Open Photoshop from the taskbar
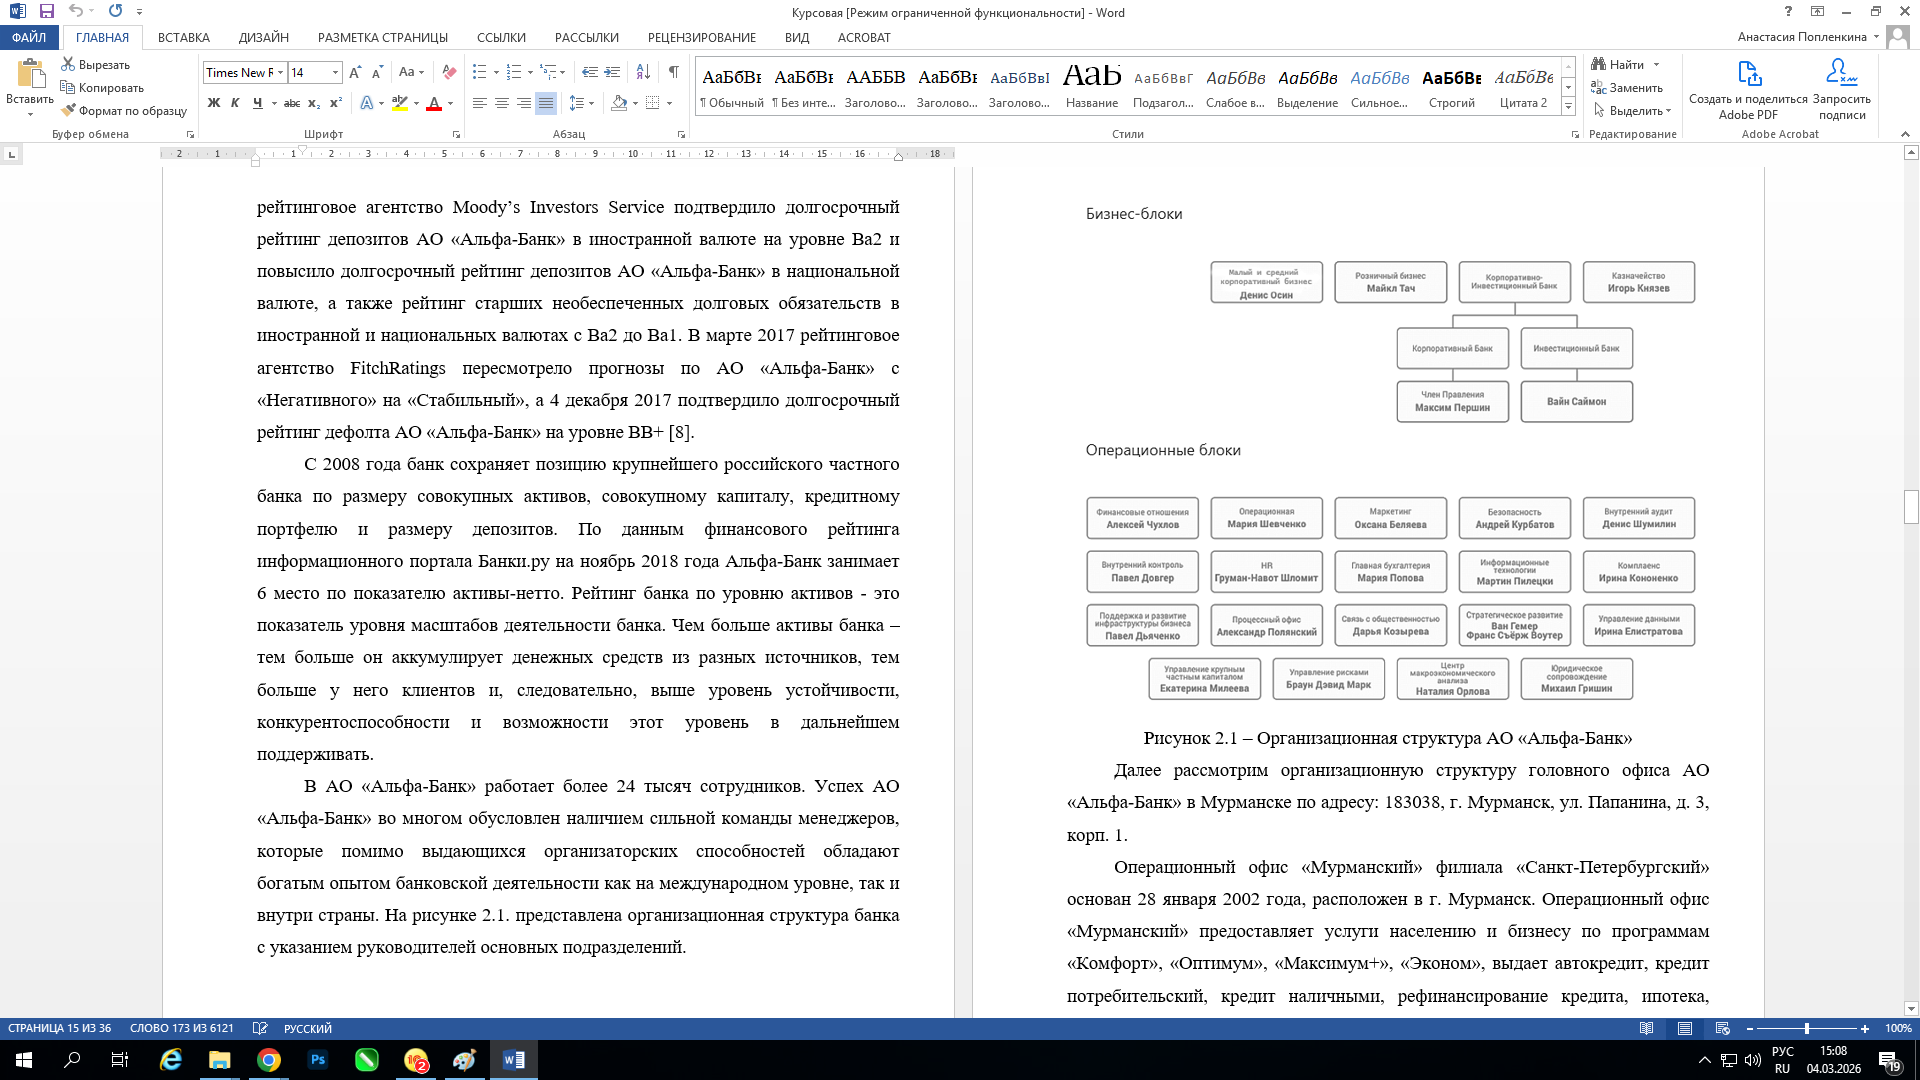The height and width of the screenshot is (1080, 1920). tap(318, 1060)
